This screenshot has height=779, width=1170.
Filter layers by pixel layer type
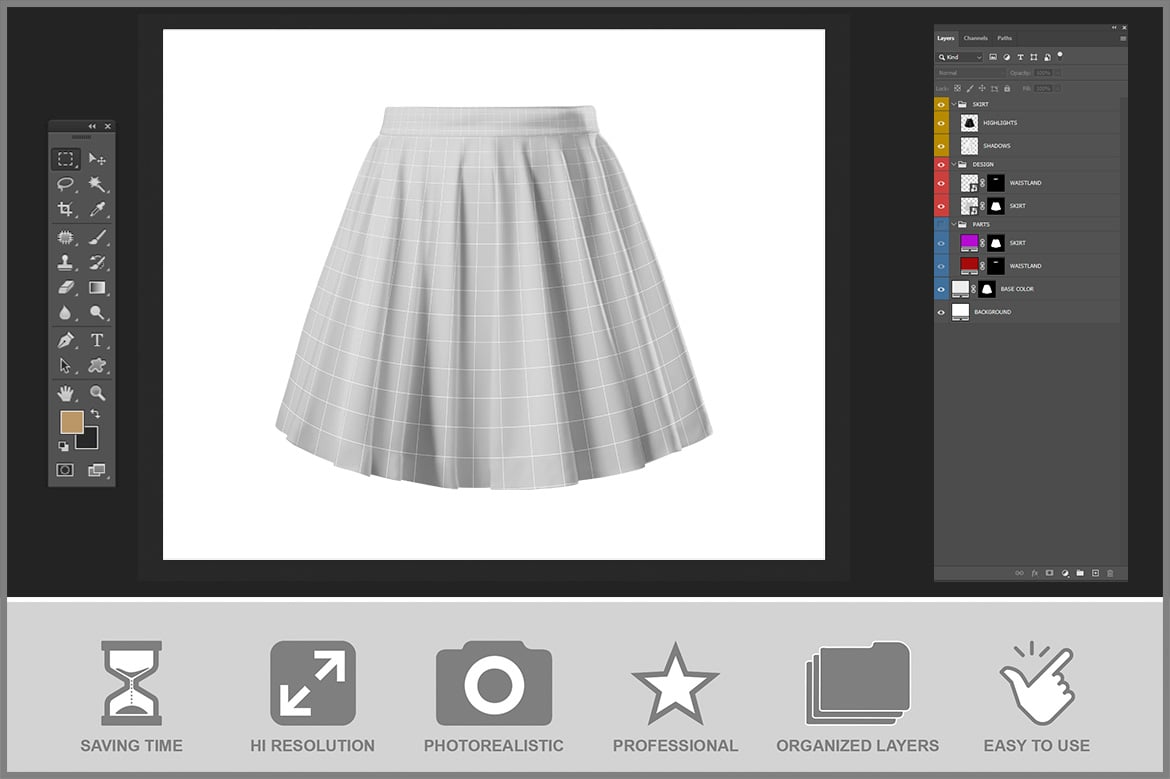point(993,57)
